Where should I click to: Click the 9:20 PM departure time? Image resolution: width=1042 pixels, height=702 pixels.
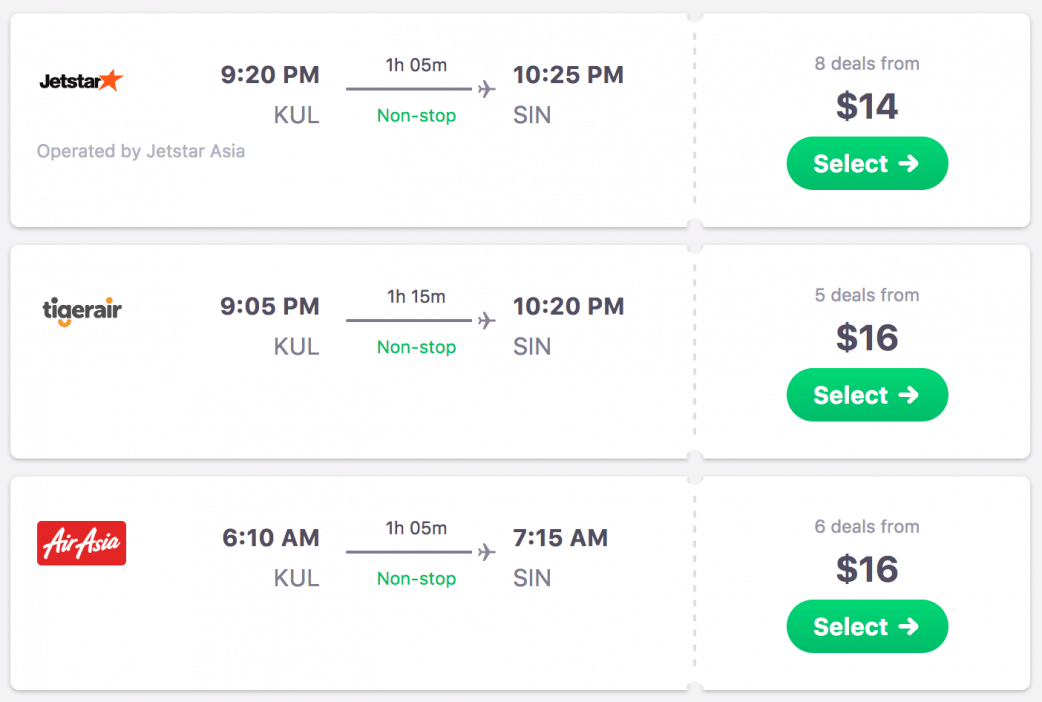click(270, 75)
